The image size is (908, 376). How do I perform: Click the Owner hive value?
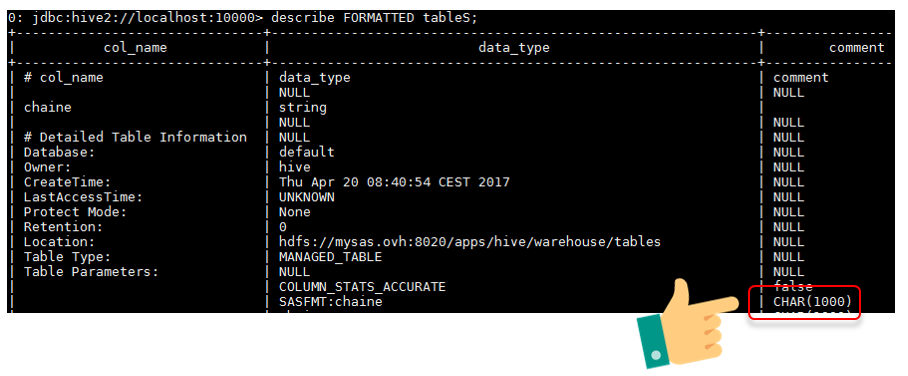[x=294, y=167]
